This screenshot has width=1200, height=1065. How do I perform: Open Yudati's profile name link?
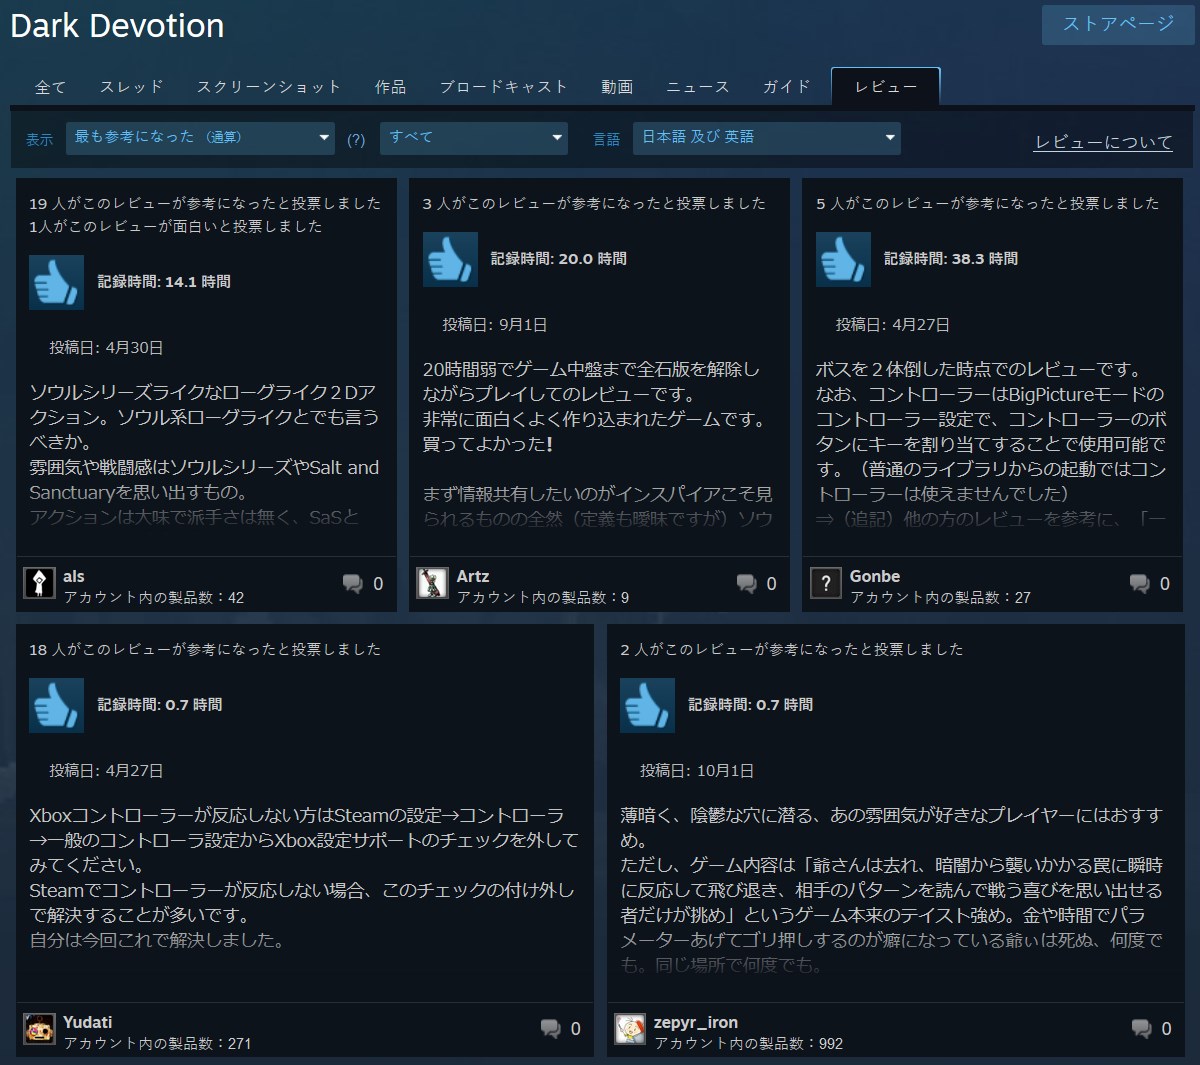(x=88, y=1022)
